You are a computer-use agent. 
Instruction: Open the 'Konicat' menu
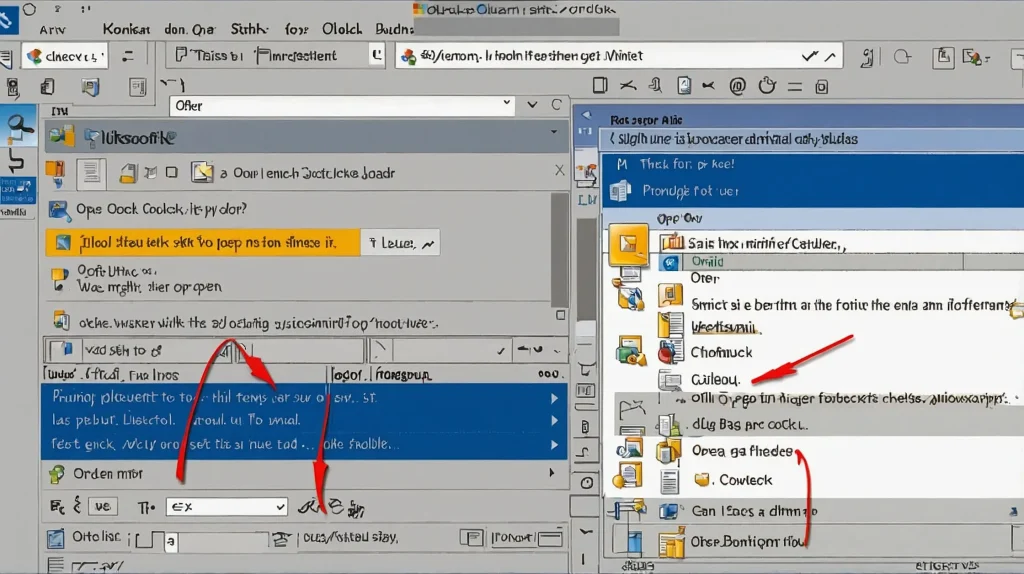point(126,29)
